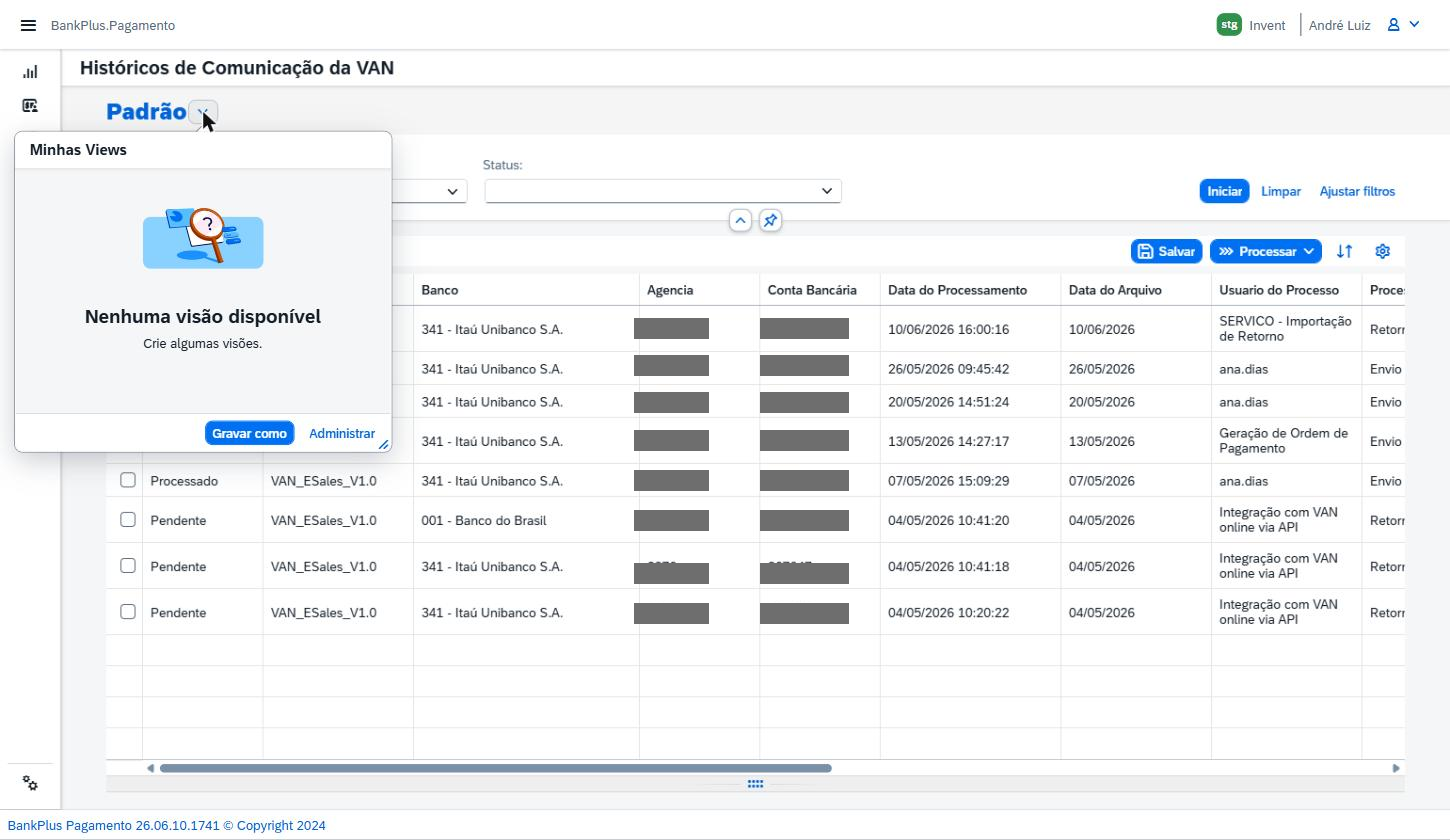Click the Banco column header
This screenshot has width=1450, height=840.
click(526, 290)
